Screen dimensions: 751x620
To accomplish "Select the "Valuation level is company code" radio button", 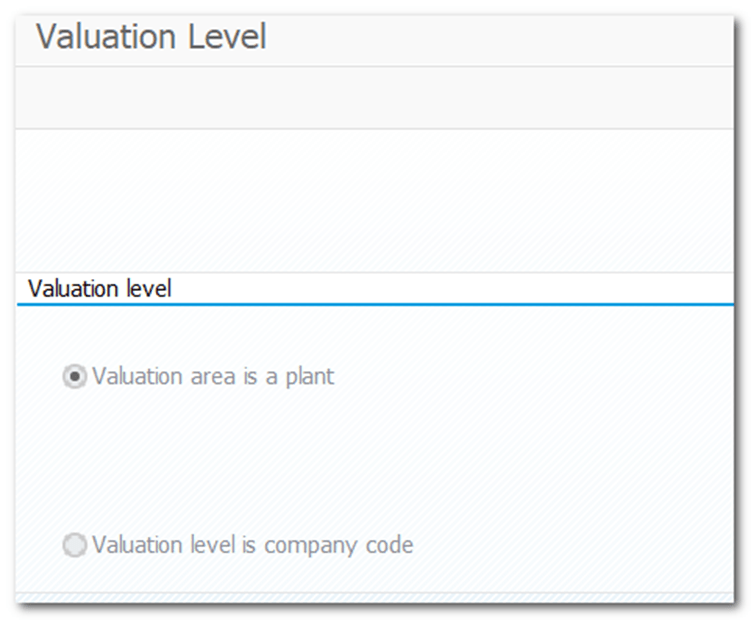I will tap(75, 546).
